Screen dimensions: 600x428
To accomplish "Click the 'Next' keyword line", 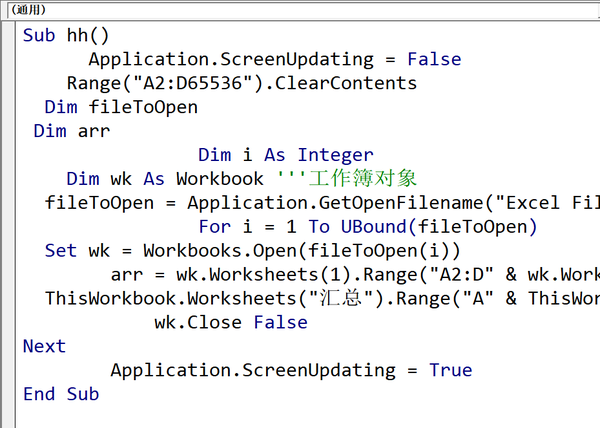I will 44,346.
